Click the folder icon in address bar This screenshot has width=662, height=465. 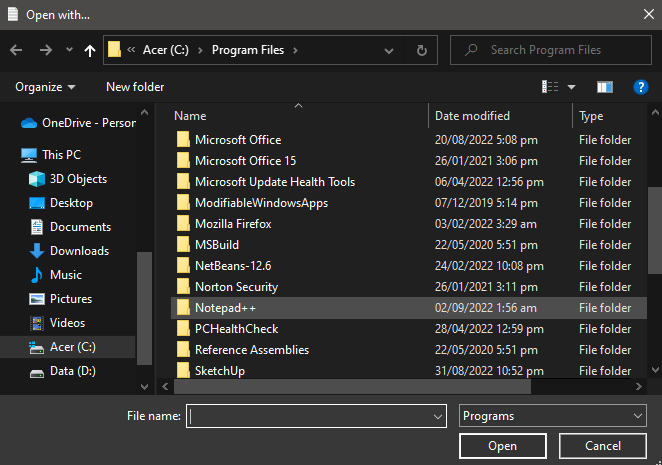(x=114, y=49)
